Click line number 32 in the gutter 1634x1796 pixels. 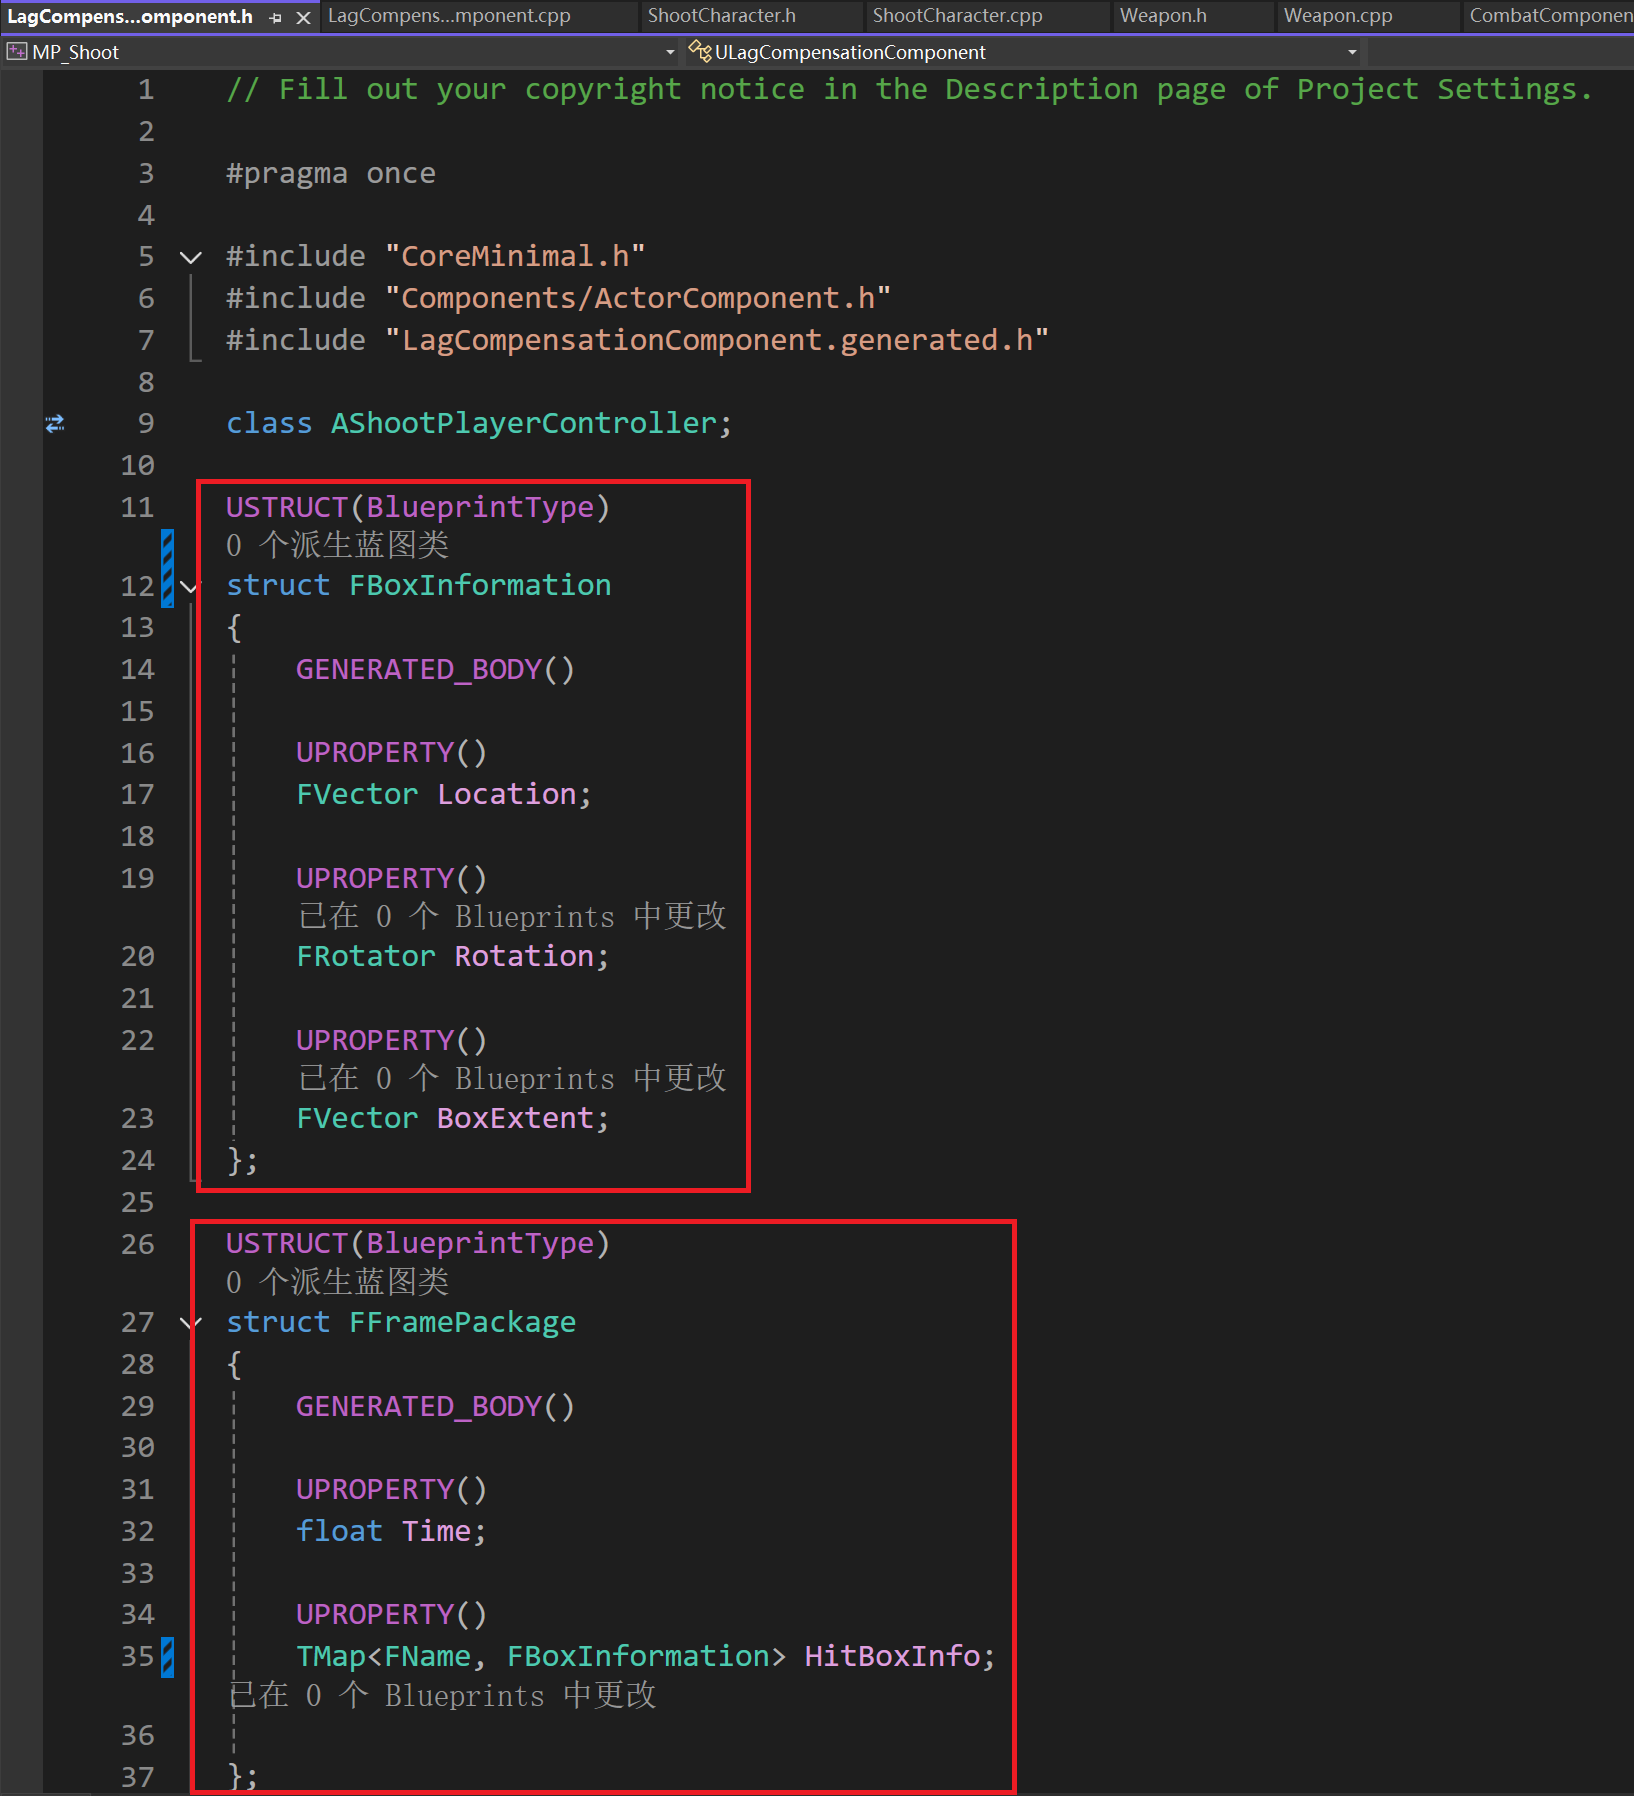click(138, 1532)
